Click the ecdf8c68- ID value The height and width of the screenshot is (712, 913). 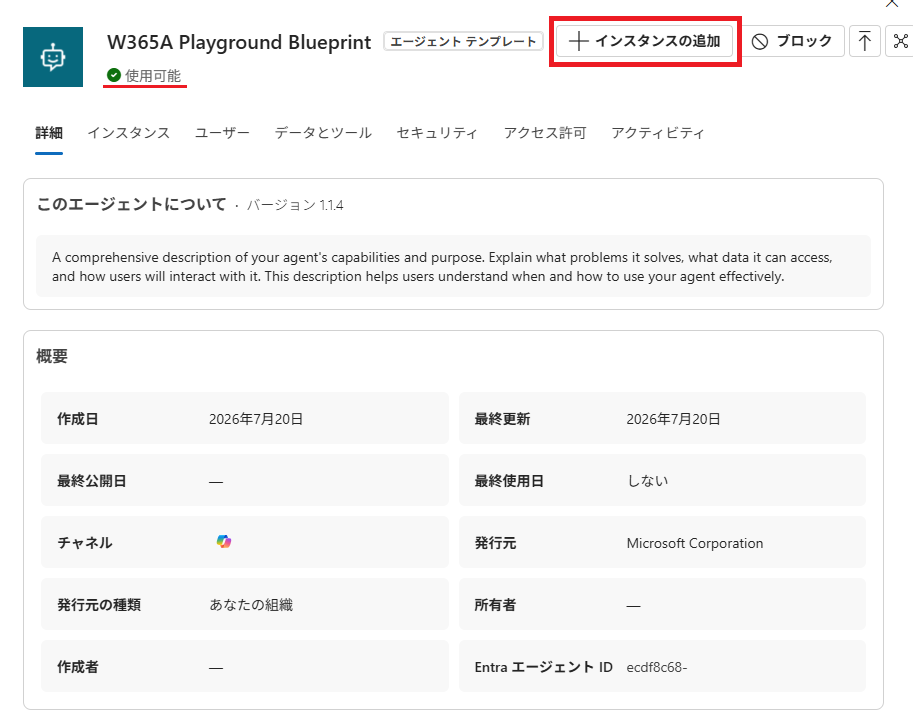click(657, 668)
